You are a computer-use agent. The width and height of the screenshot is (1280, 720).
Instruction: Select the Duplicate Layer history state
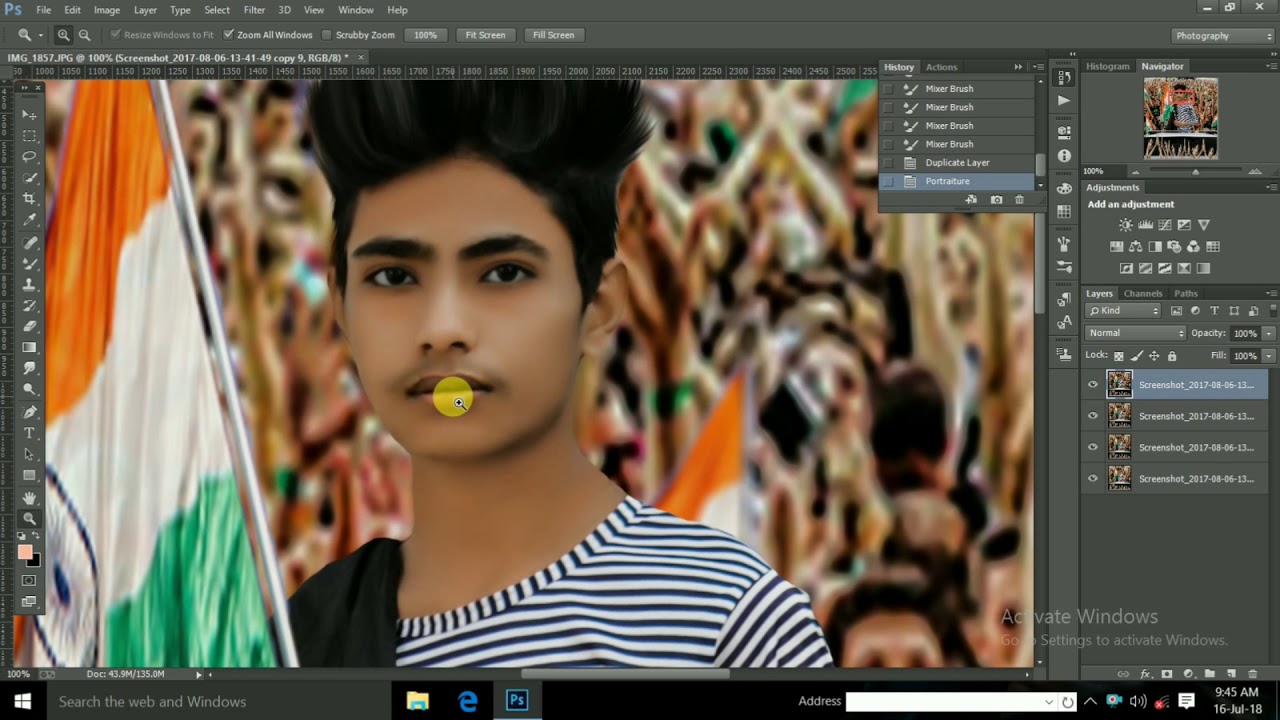coord(957,163)
